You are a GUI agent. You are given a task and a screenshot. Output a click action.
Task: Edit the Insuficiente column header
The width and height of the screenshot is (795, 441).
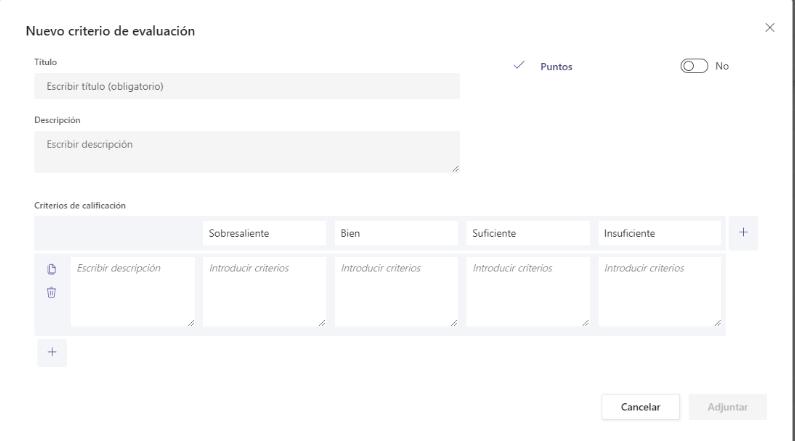pos(660,233)
